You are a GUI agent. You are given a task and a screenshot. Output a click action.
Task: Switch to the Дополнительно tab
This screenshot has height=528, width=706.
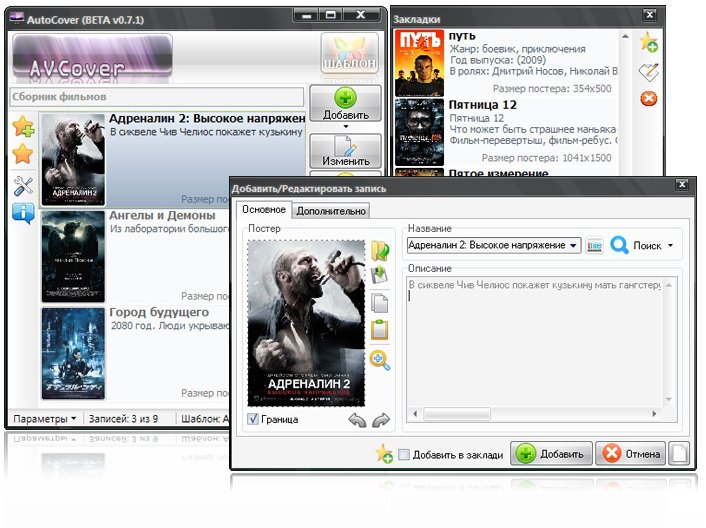[332, 211]
